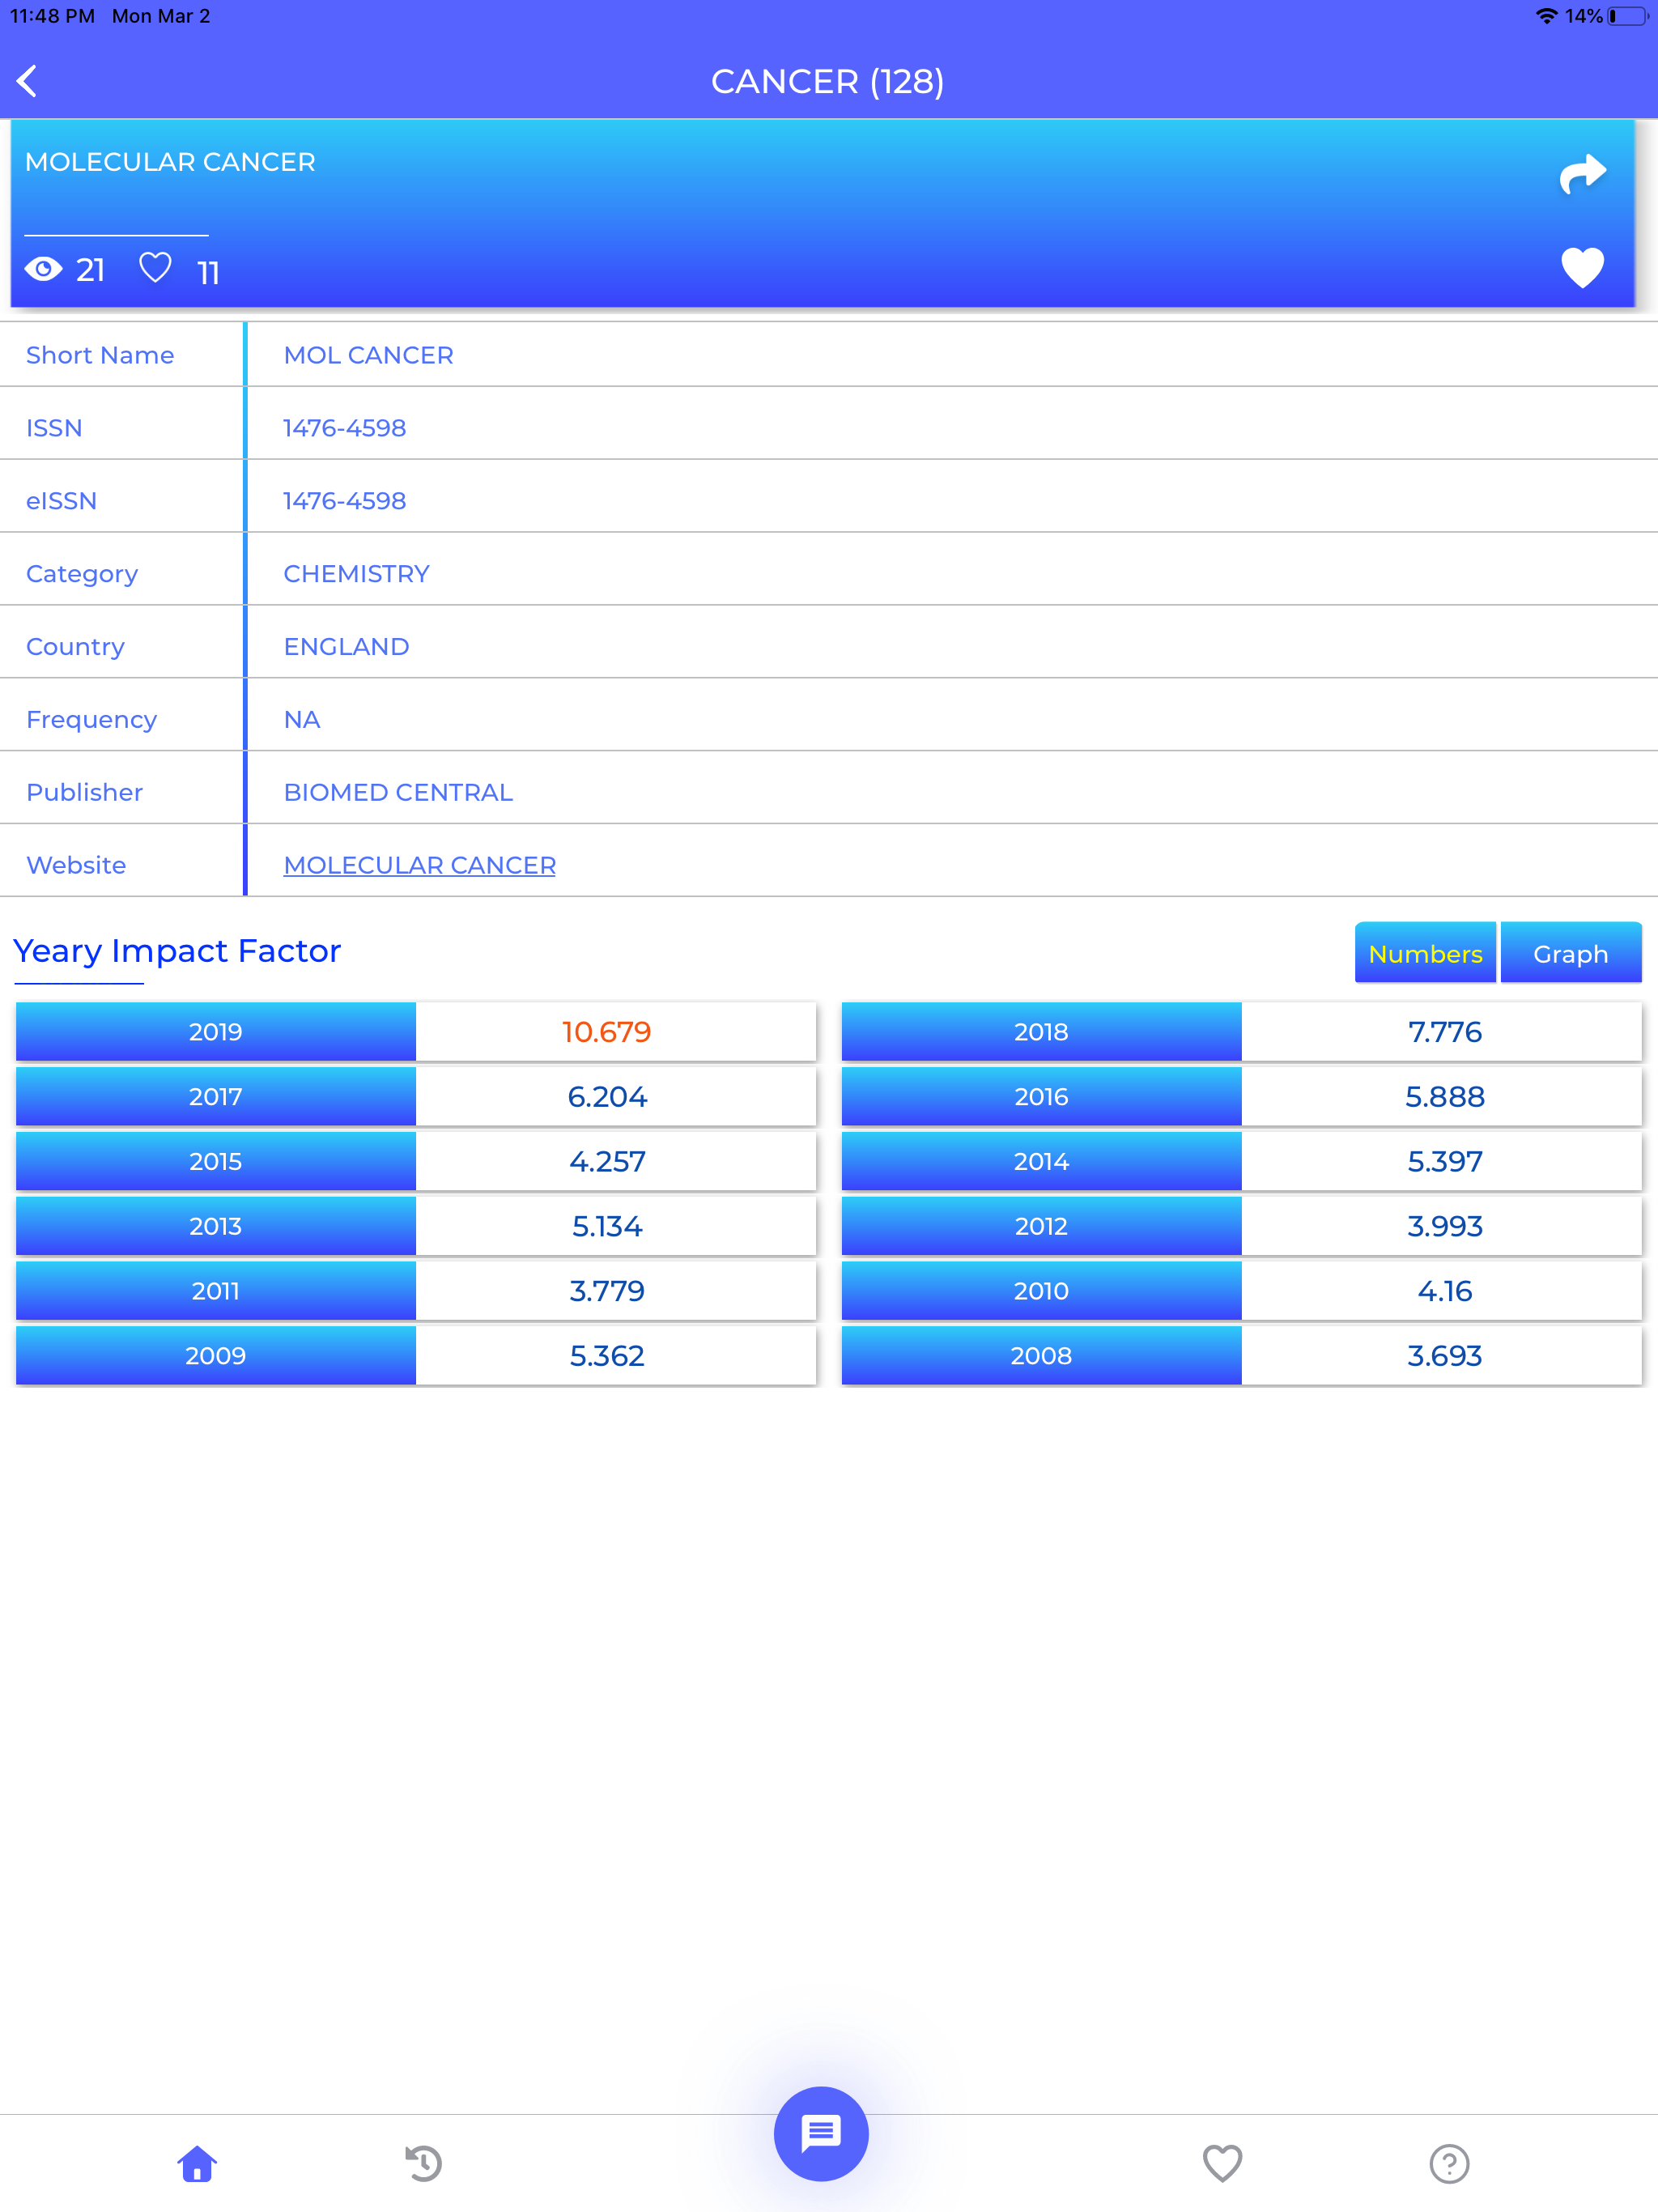
Task: Select the 2019 year cell
Action: point(216,1031)
